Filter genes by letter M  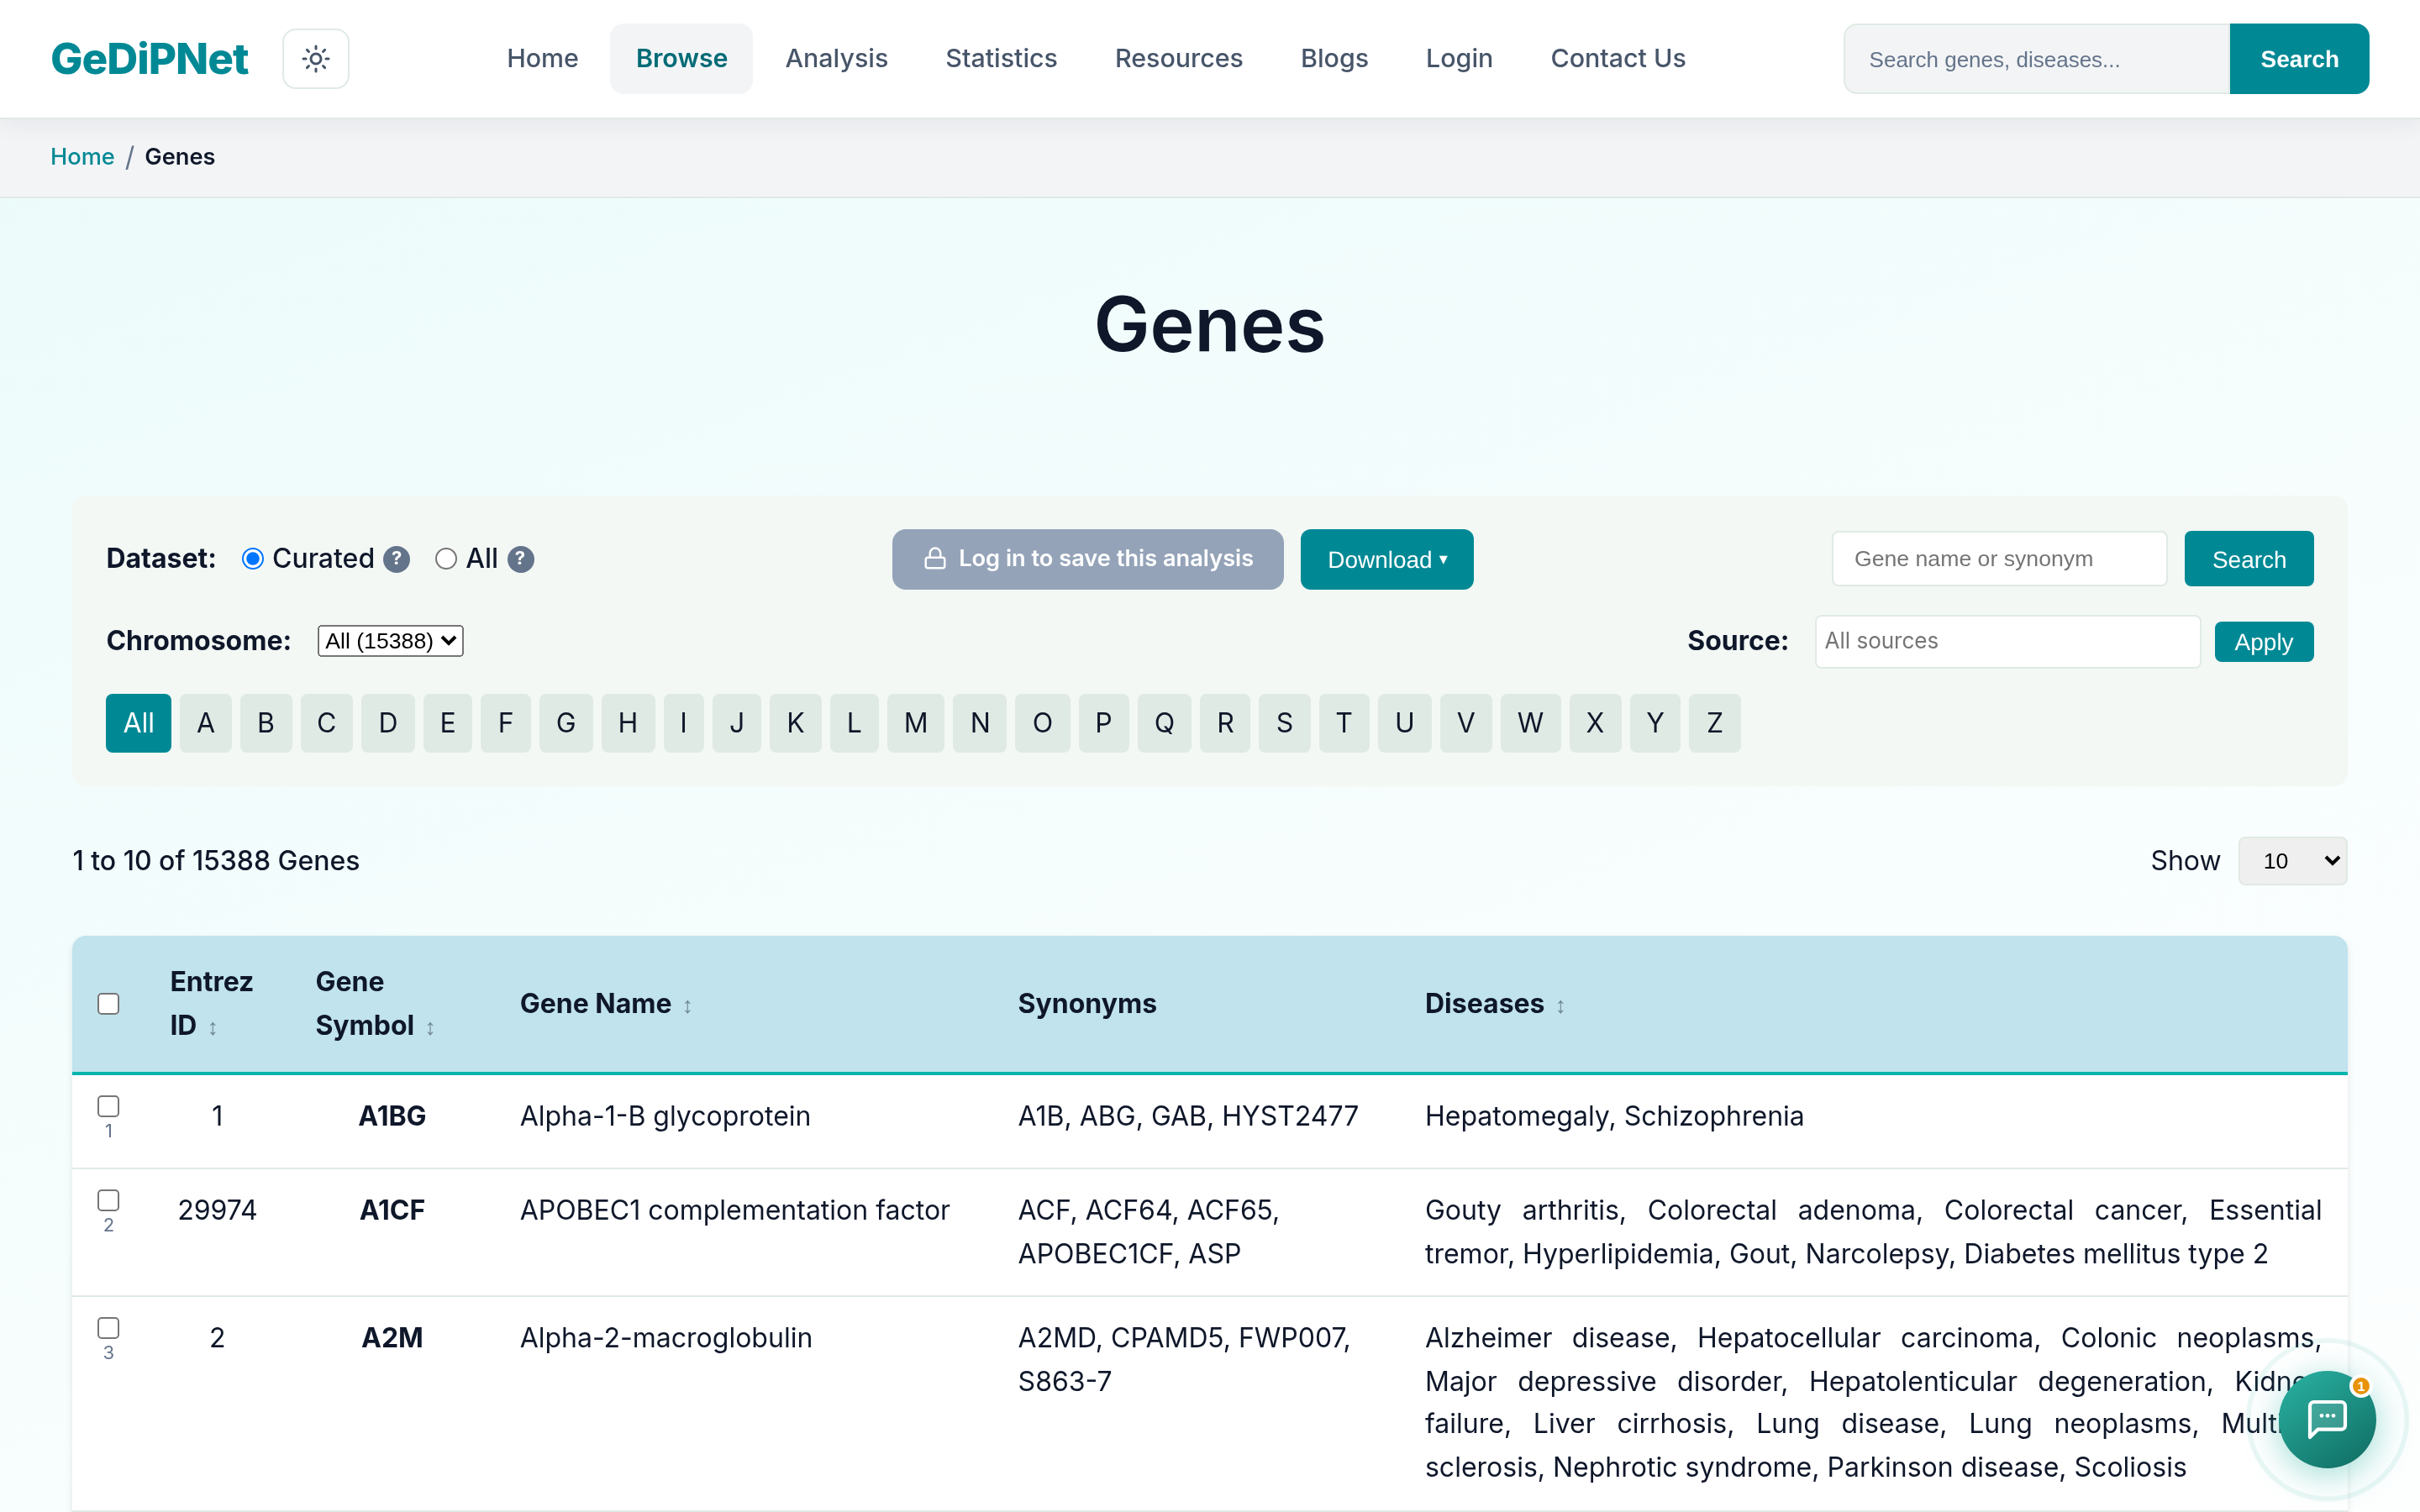(x=915, y=723)
